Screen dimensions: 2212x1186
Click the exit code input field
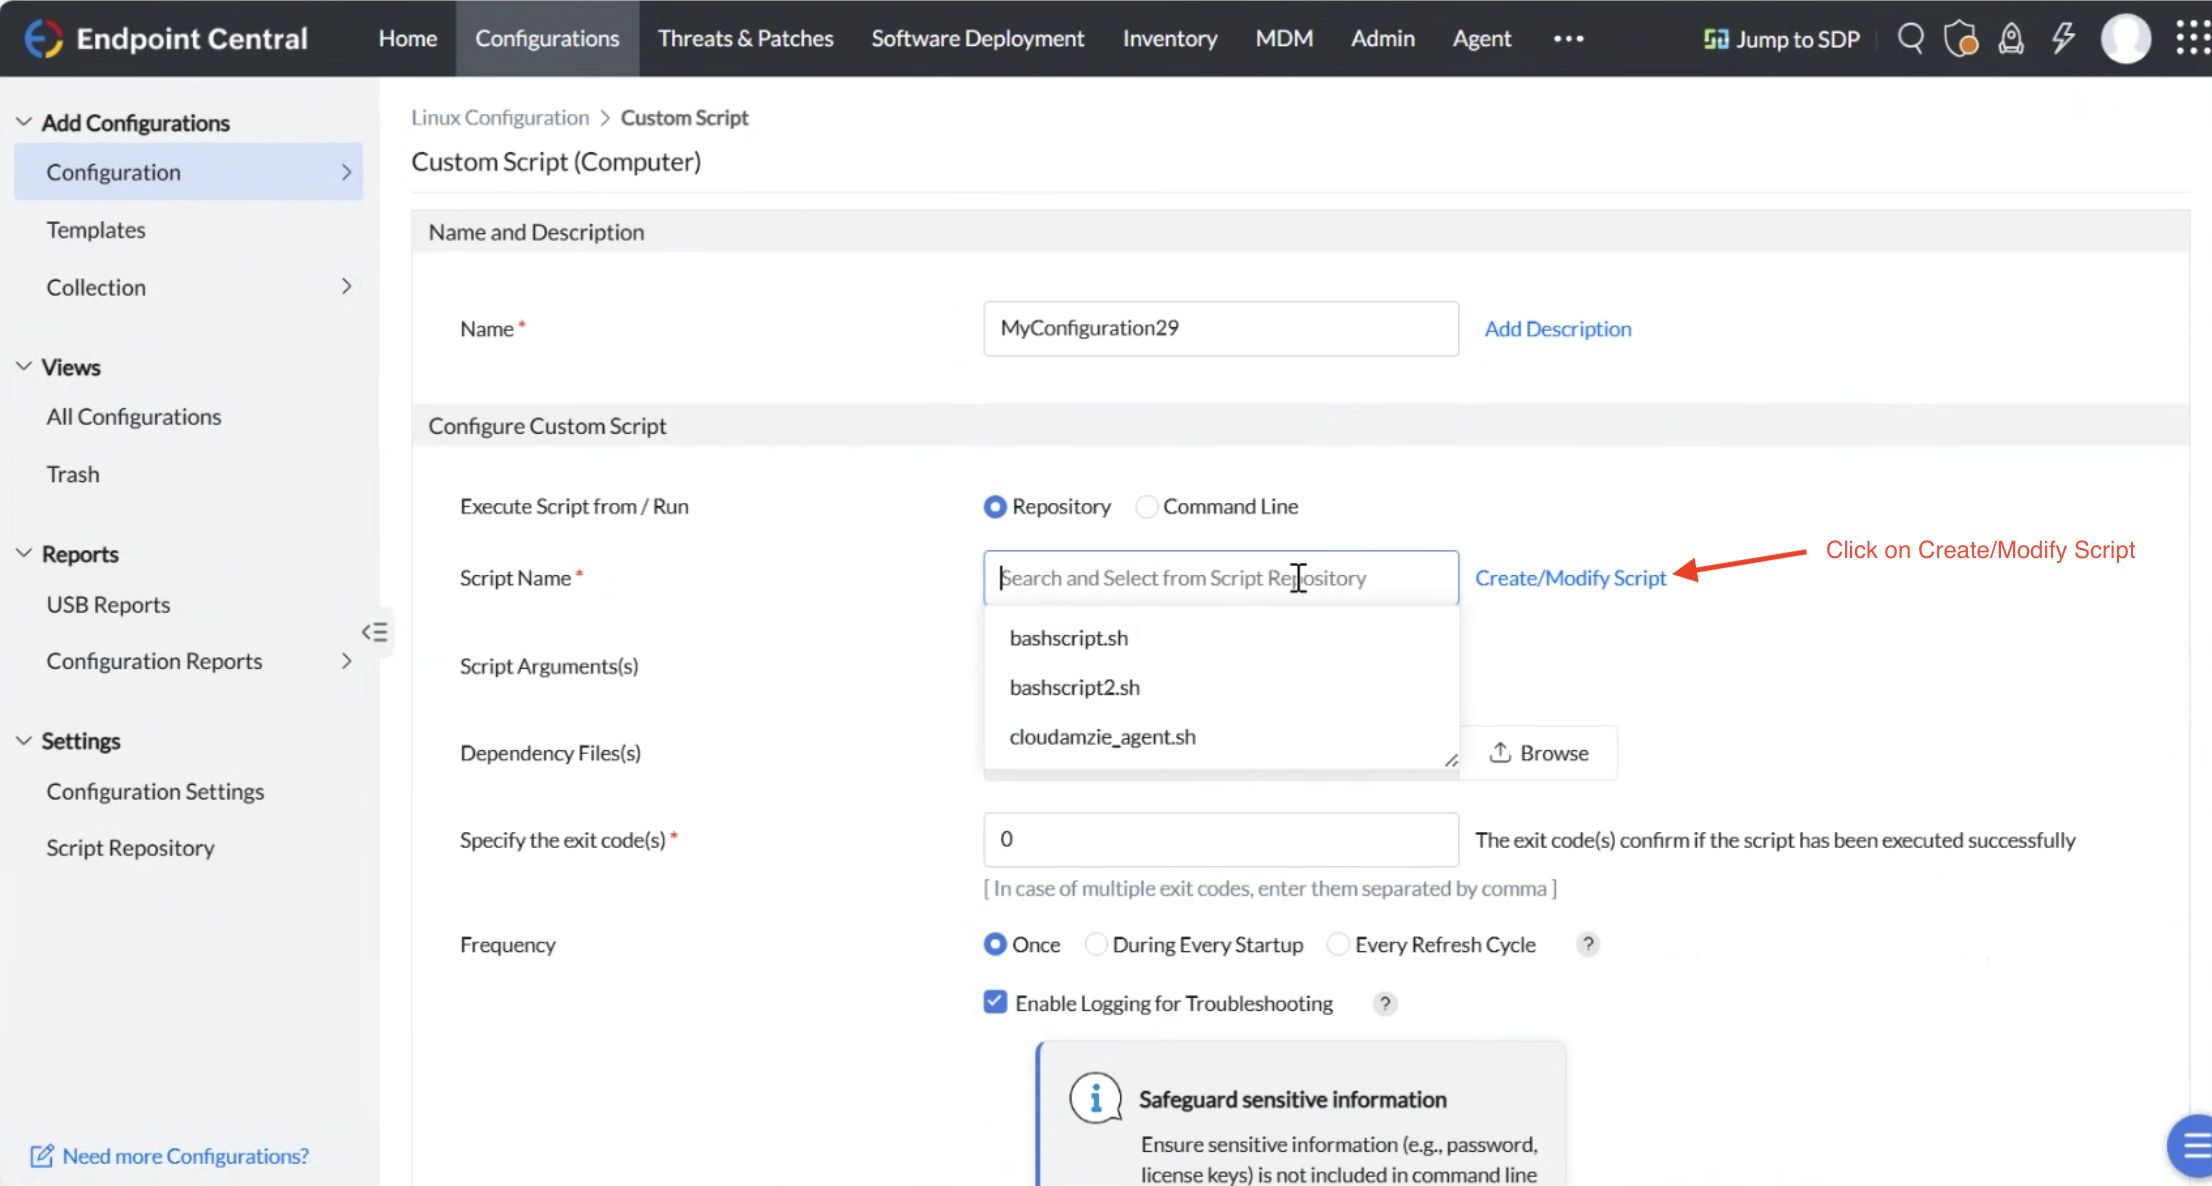[x=1220, y=839]
